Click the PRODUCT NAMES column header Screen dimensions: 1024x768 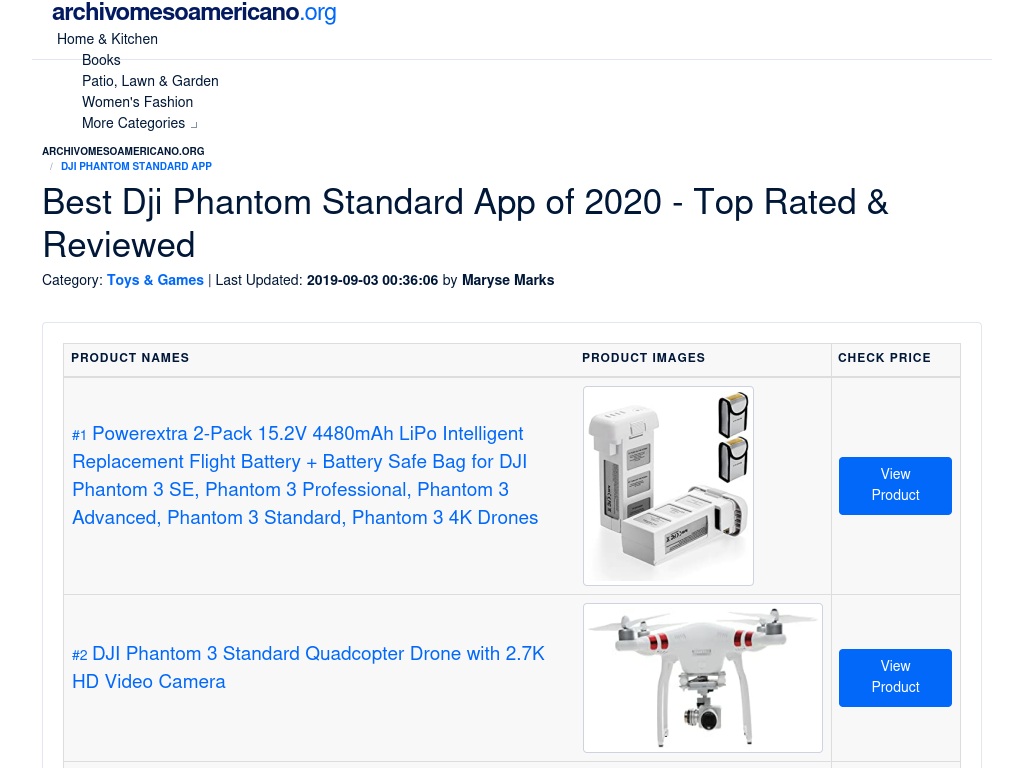click(130, 358)
